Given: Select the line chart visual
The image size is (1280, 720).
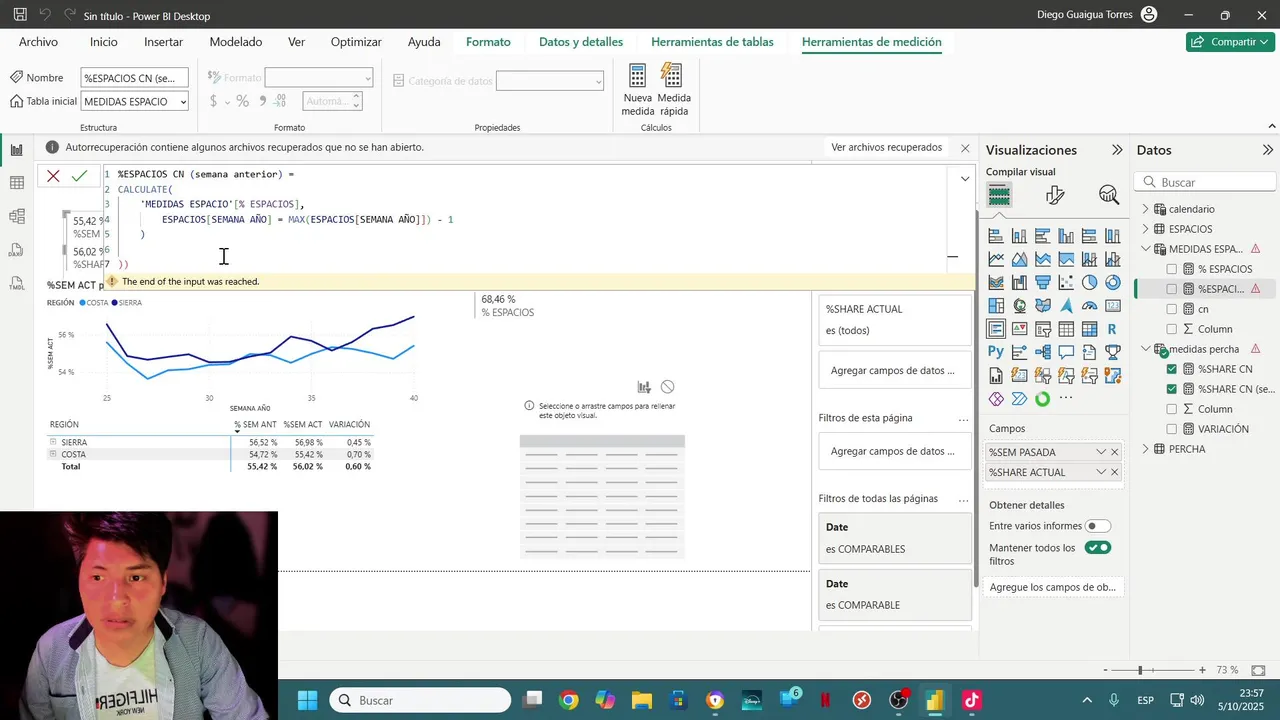Looking at the screenshot, I should pos(996,260).
